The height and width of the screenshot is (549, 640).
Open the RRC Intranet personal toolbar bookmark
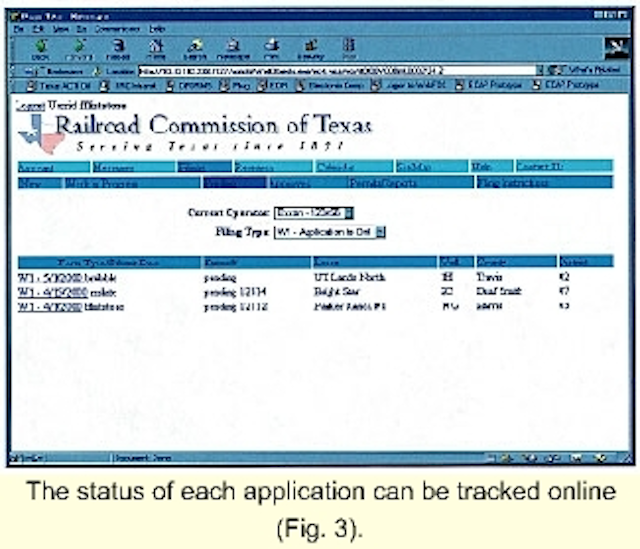128,86
